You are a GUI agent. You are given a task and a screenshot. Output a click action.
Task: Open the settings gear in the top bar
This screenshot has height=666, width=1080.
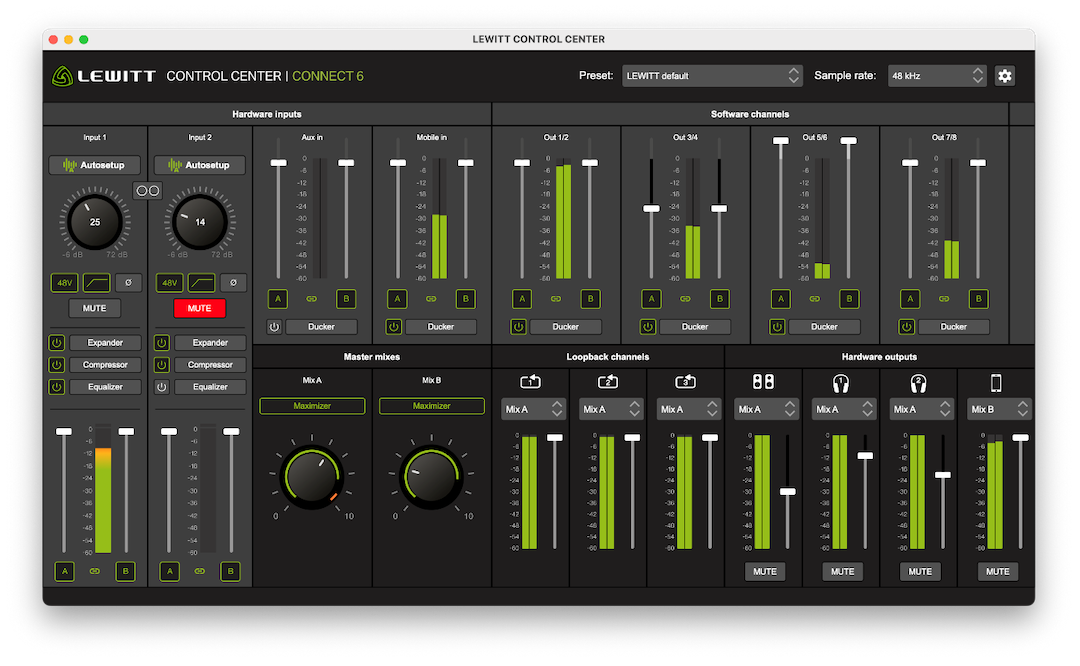pos(1005,75)
